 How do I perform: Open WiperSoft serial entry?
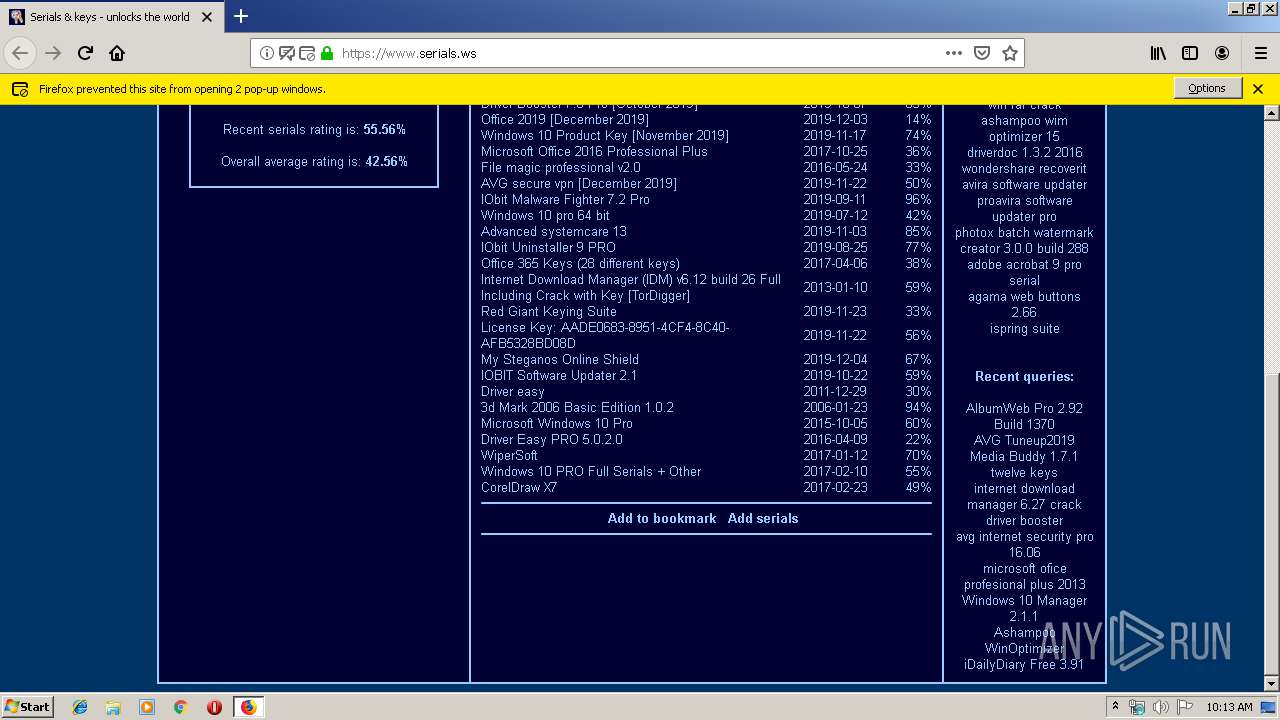tap(509, 455)
